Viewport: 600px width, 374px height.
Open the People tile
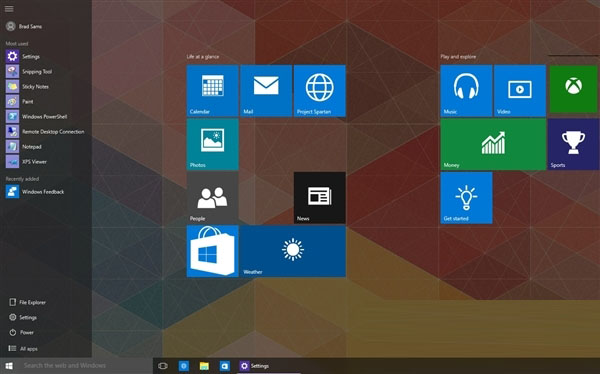coord(212,198)
